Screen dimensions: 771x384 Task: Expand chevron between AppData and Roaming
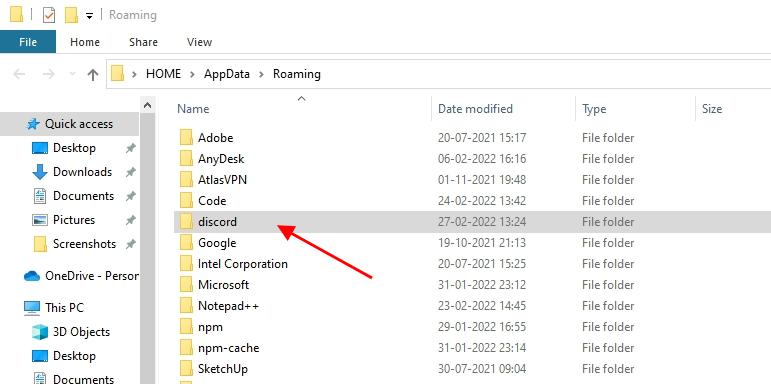262,74
